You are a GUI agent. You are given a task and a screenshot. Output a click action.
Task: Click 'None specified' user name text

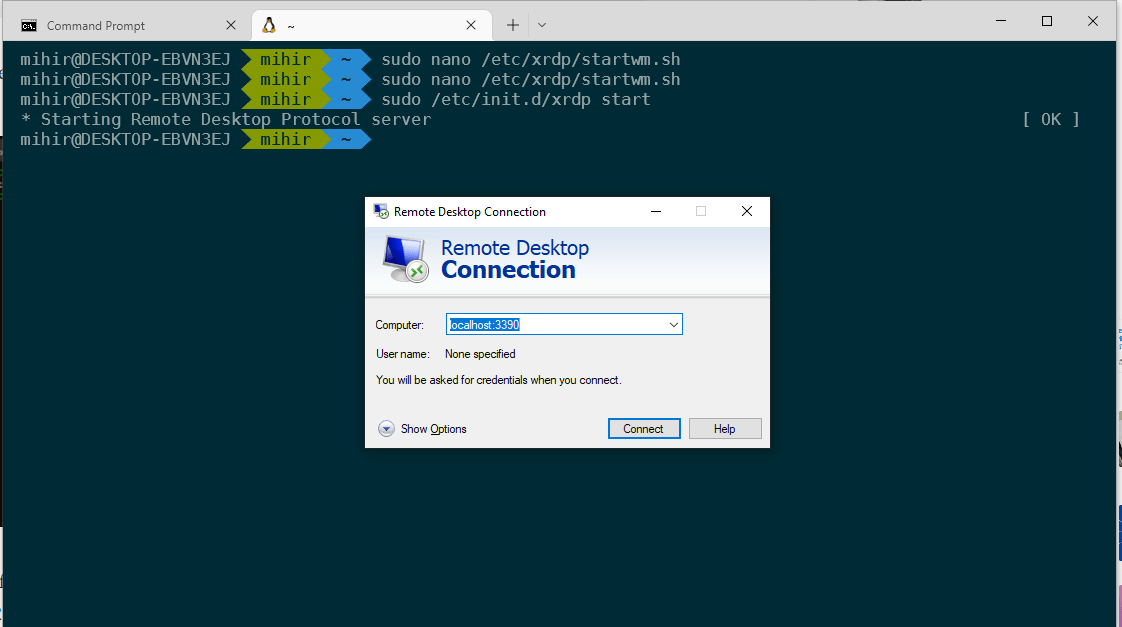point(480,354)
